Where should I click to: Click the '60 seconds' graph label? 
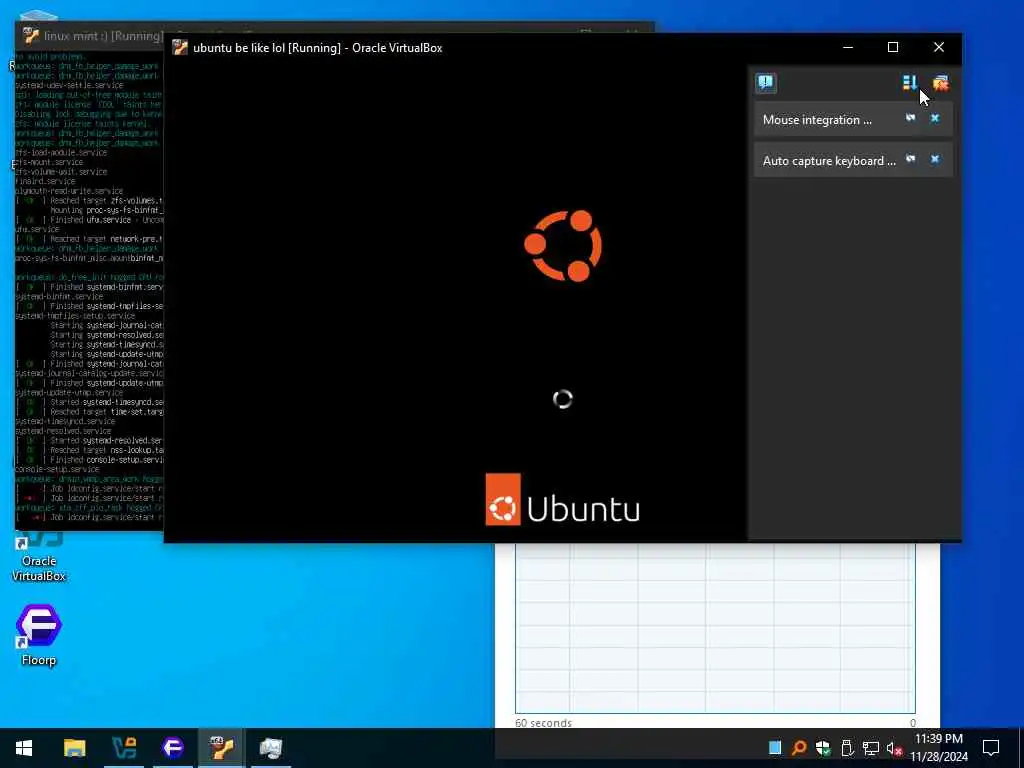coord(543,723)
